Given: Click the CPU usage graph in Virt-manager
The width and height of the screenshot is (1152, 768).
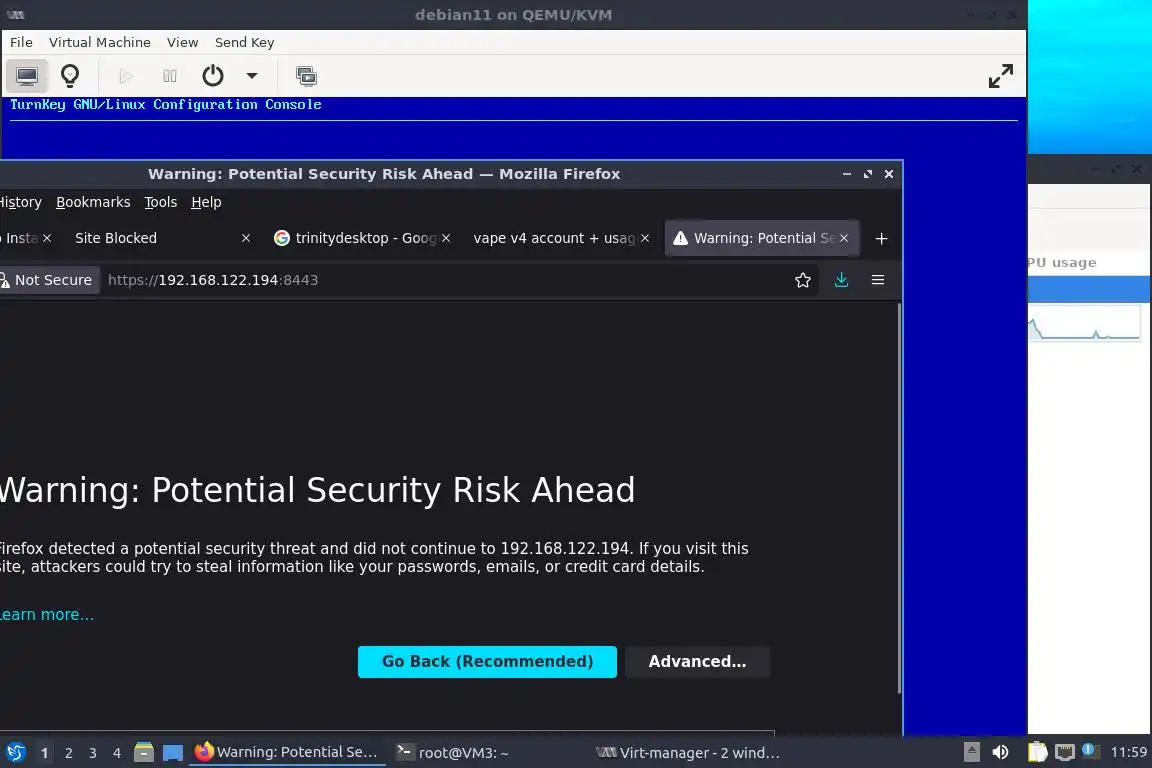Looking at the screenshot, I should click(1084, 323).
